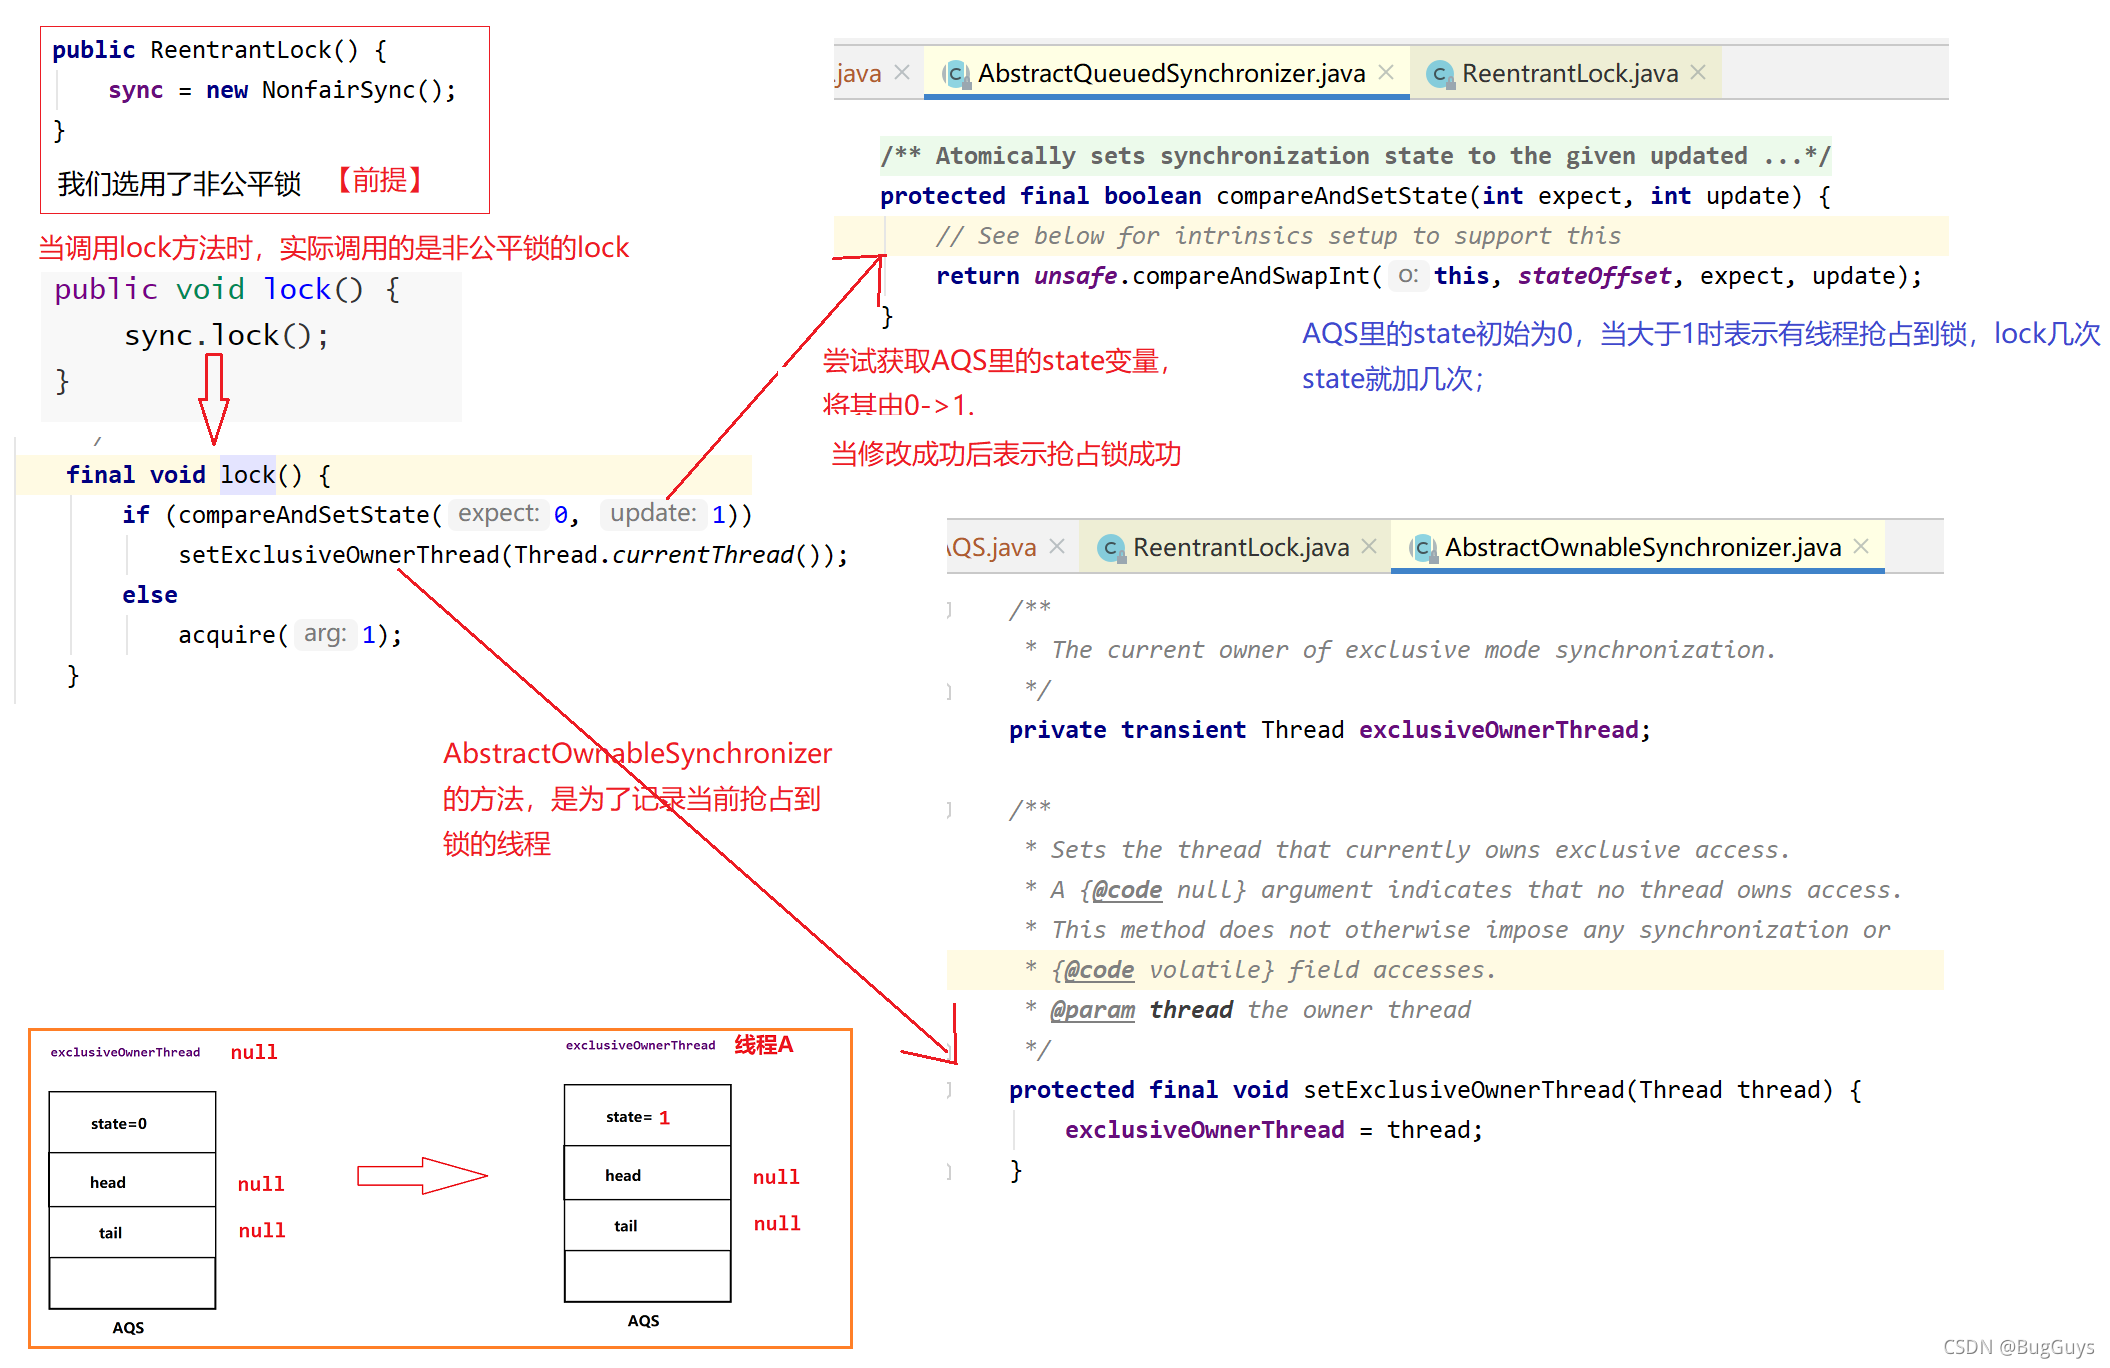Close the top ReentrantLock.java tab

click(1698, 72)
